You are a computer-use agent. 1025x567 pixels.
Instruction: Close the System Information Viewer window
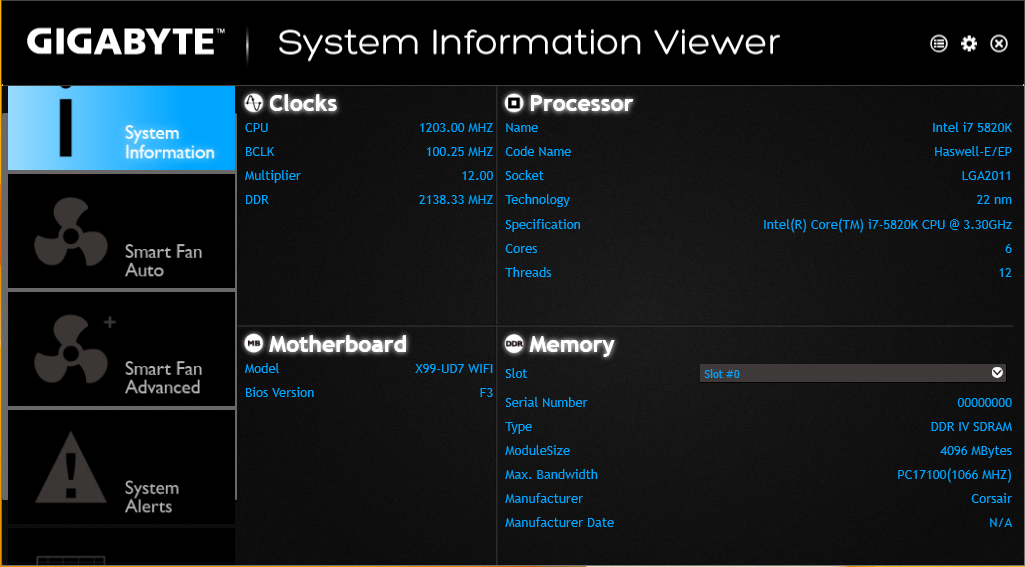coord(999,44)
